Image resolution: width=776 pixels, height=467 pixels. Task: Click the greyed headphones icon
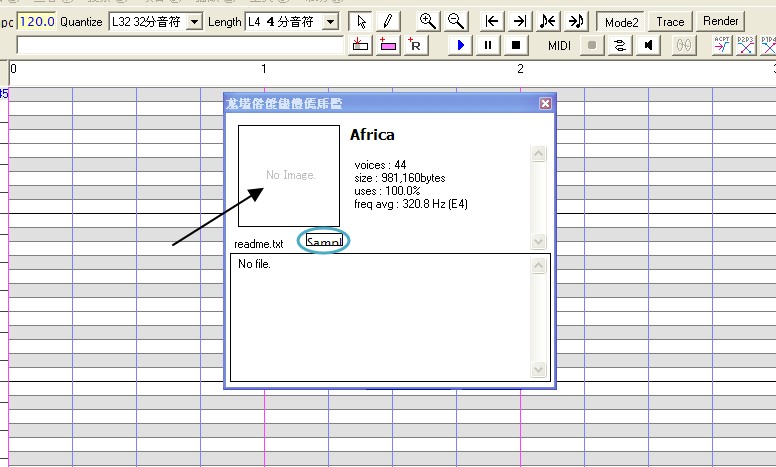(683, 46)
